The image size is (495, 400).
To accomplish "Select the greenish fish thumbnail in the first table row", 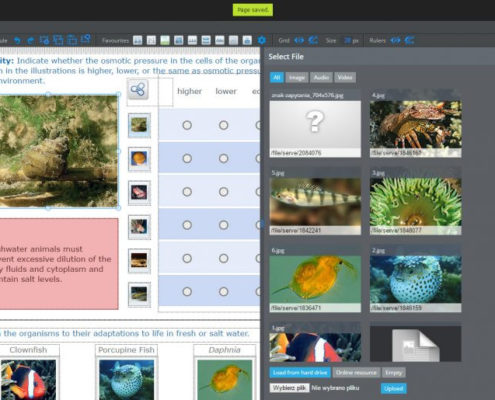I will pyautogui.click(x=139, y=125).
